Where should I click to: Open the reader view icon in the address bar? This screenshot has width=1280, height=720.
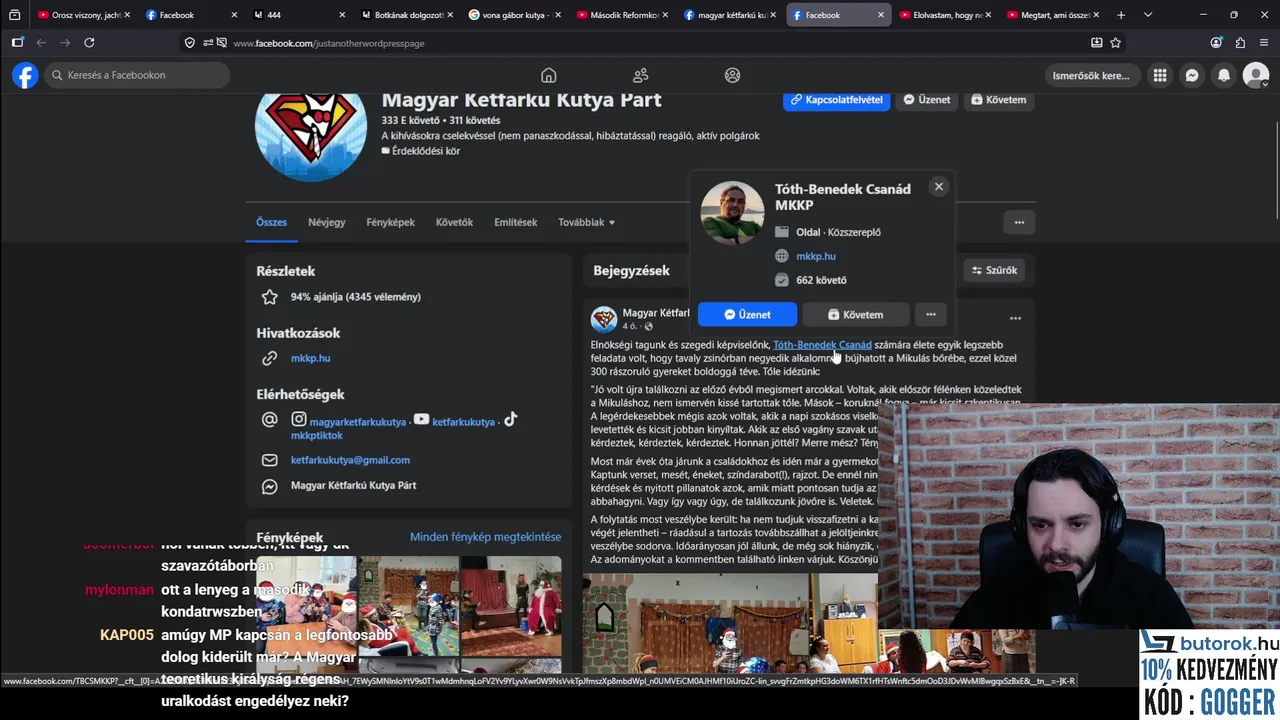[1097, 43]
